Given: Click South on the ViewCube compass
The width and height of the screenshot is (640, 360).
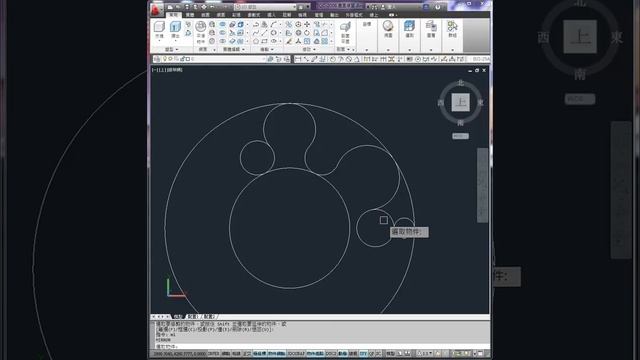Looking at the screenshot, I should (460, 122).
